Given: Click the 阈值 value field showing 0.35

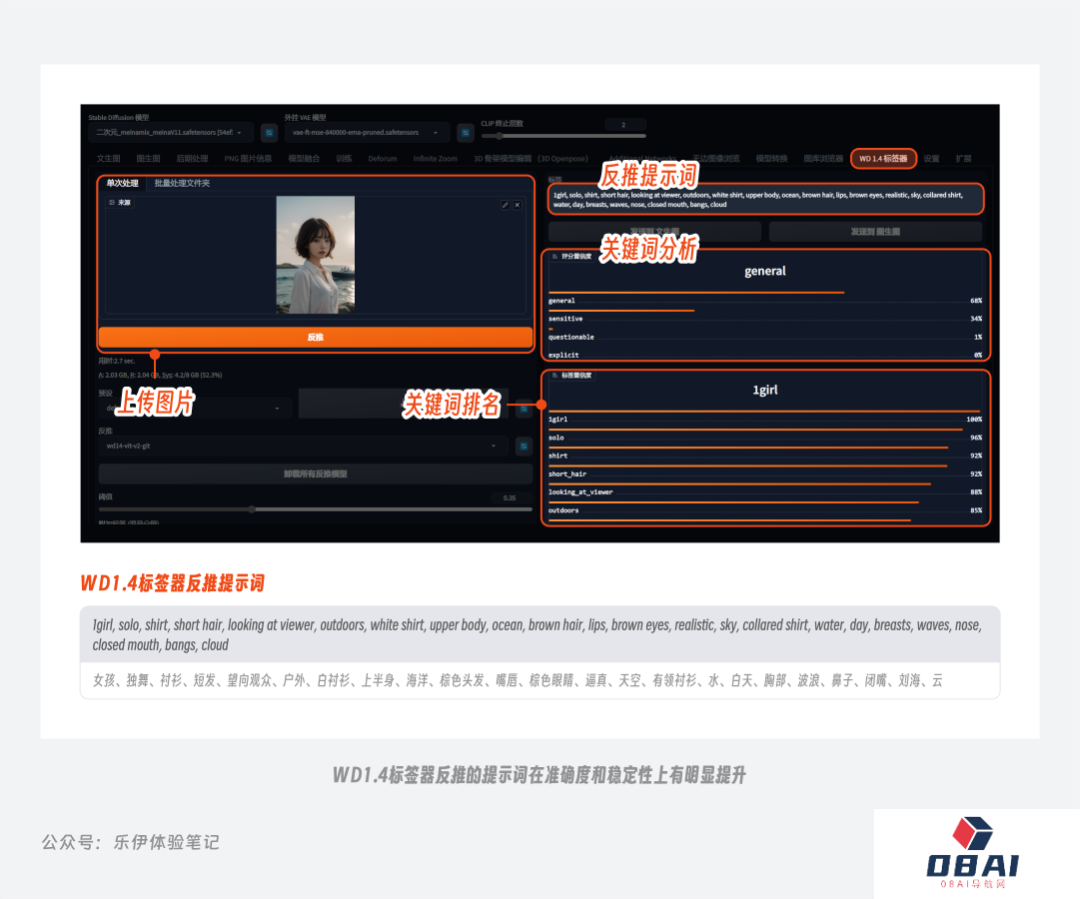Looking at the screenshot, I should click(510, 497).
